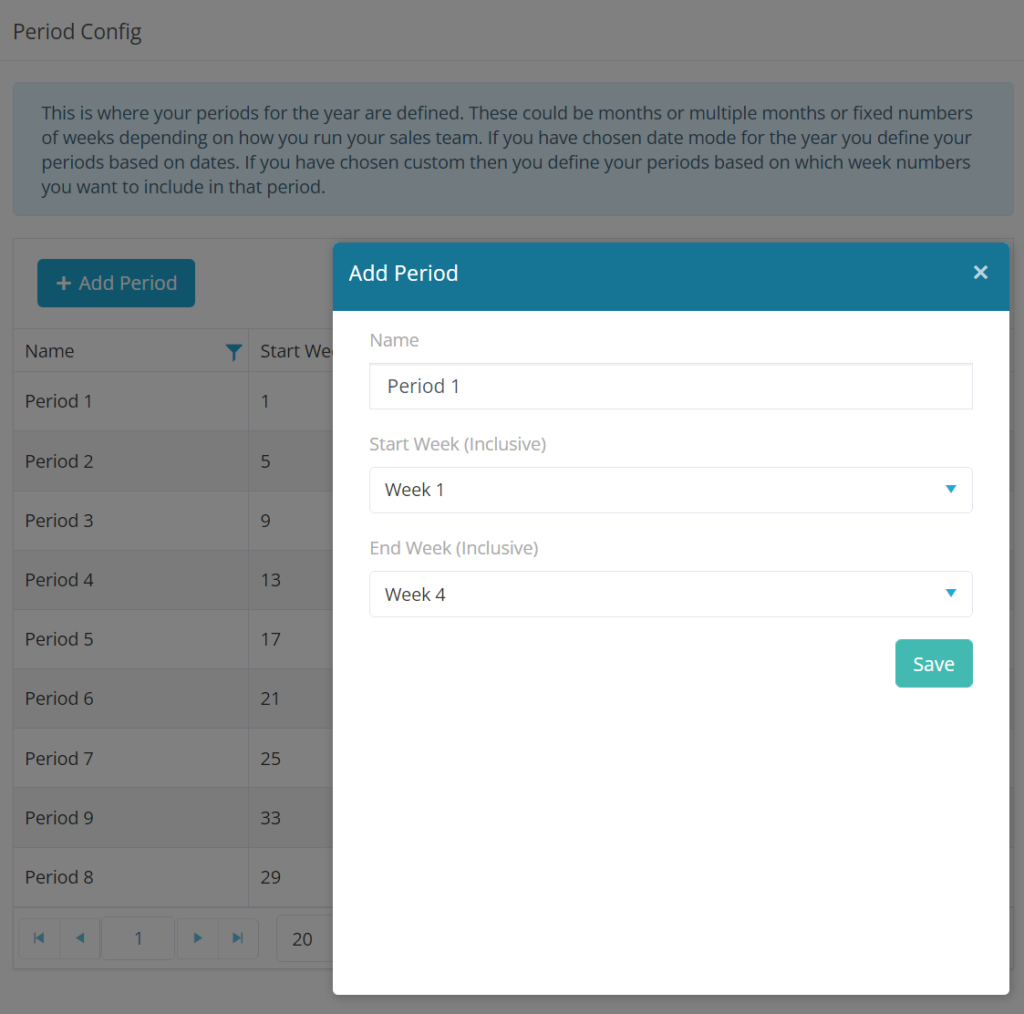Click the Save button
The image size is (1024, 1014).
(x=933, y=663)
